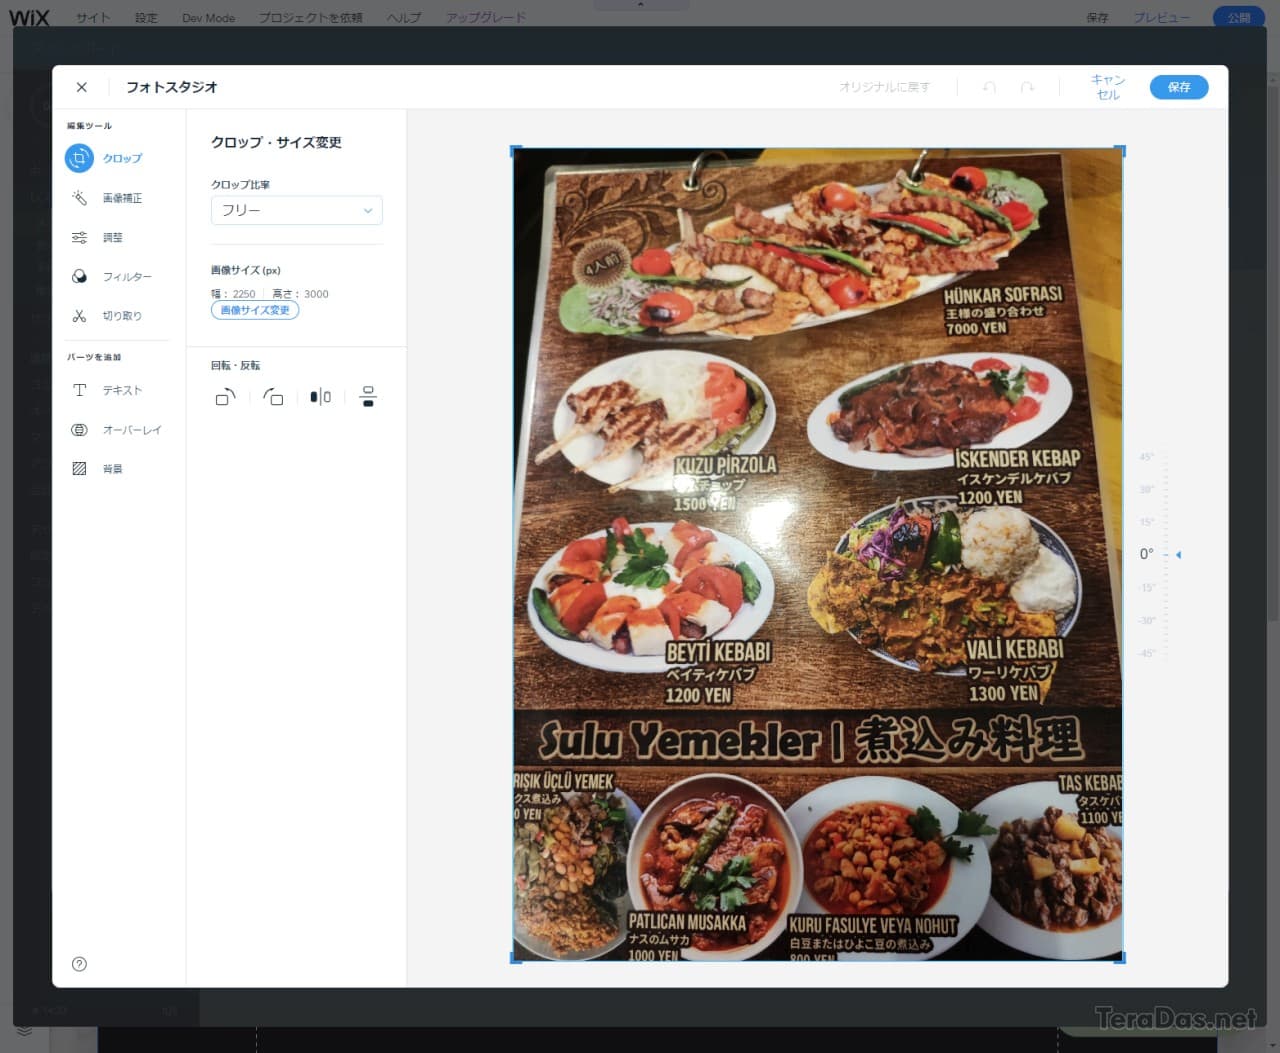Click the rotation slider arrow marker at 0°
Image resolution: width=1280 pixels, height=1053 pixels.
coord(1178,554)
